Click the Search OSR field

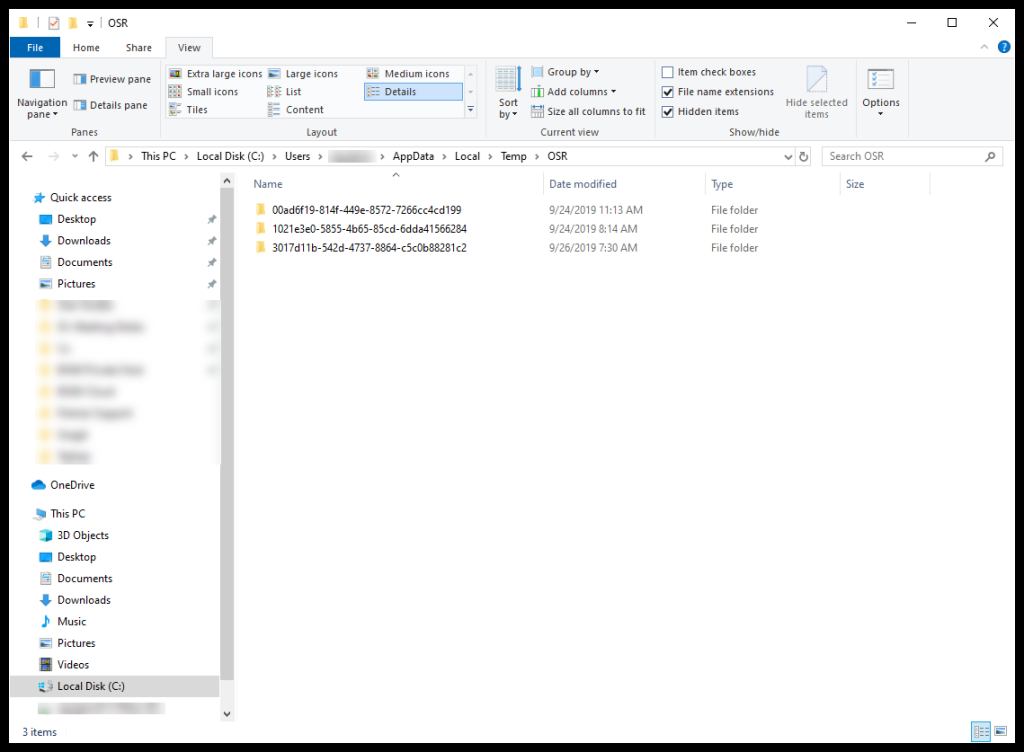[x=903, y=156]
